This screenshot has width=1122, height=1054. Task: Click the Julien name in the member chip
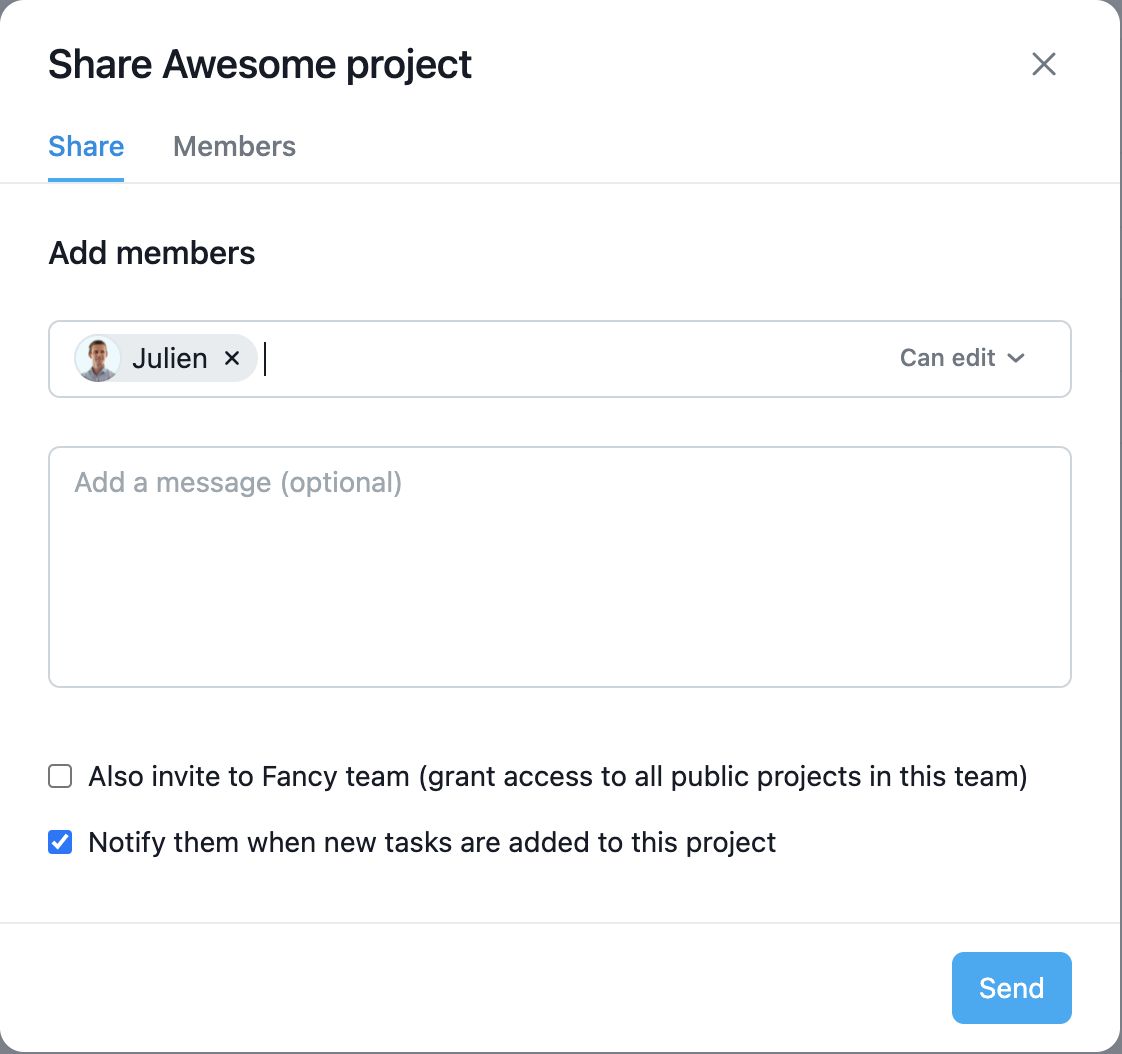tap(170, 358)
